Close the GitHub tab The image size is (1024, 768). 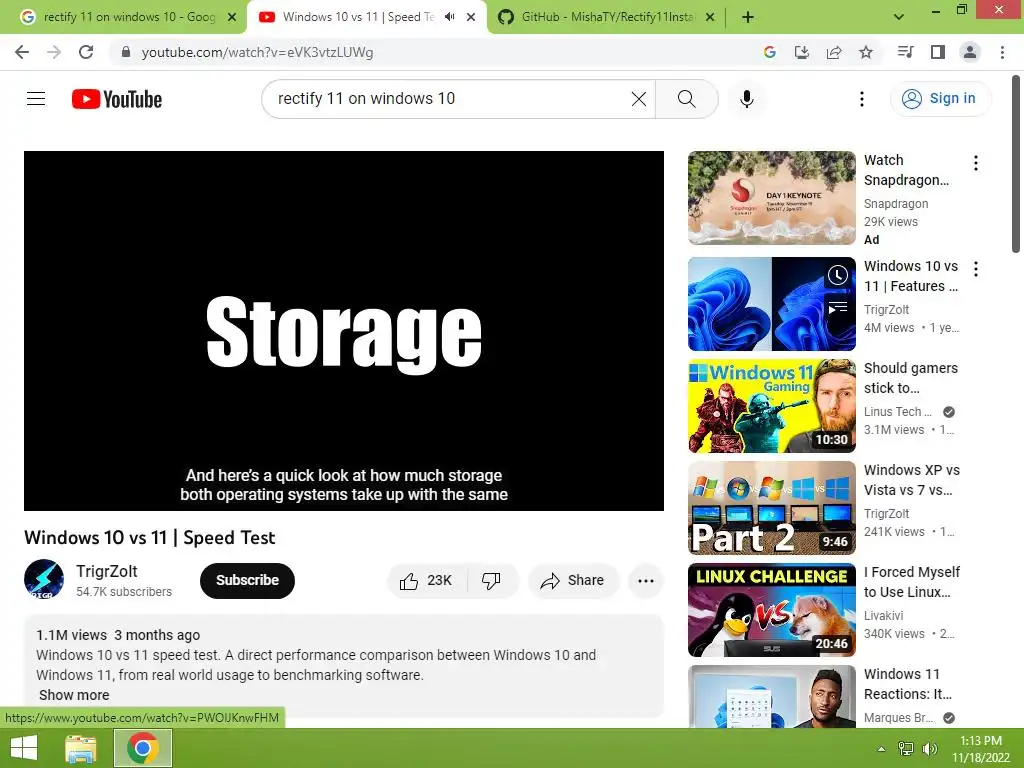click(x=711, y=17)
